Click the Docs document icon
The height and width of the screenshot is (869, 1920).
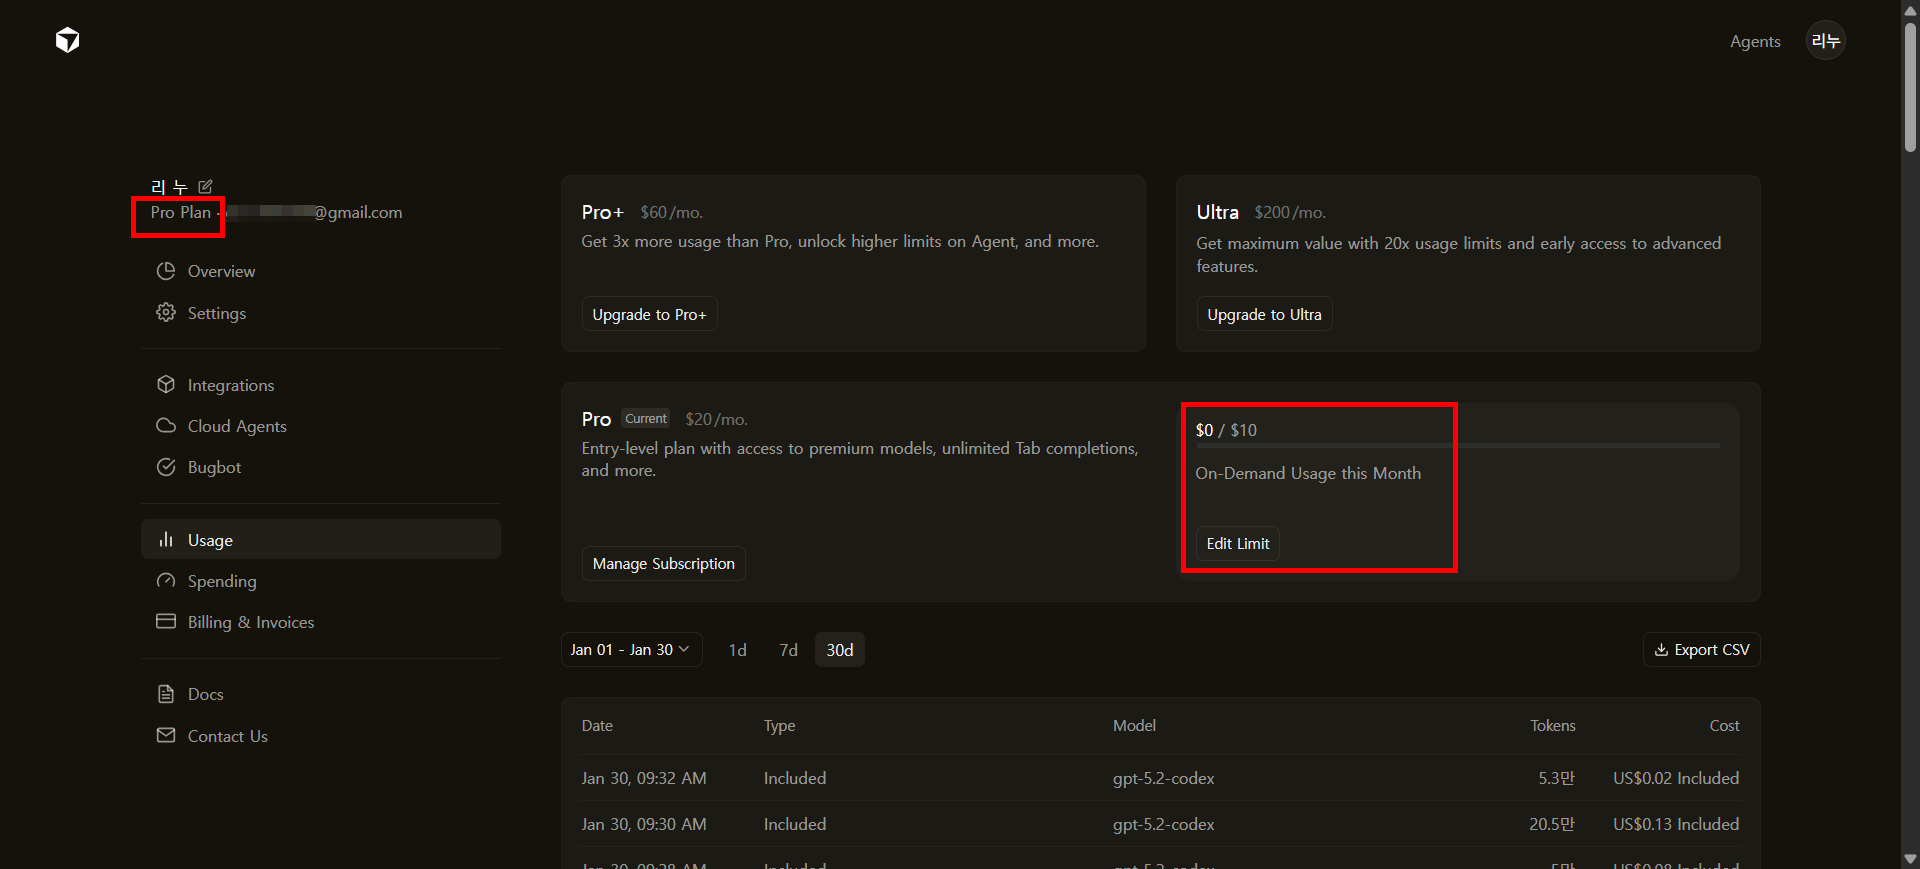coord(166,694)
